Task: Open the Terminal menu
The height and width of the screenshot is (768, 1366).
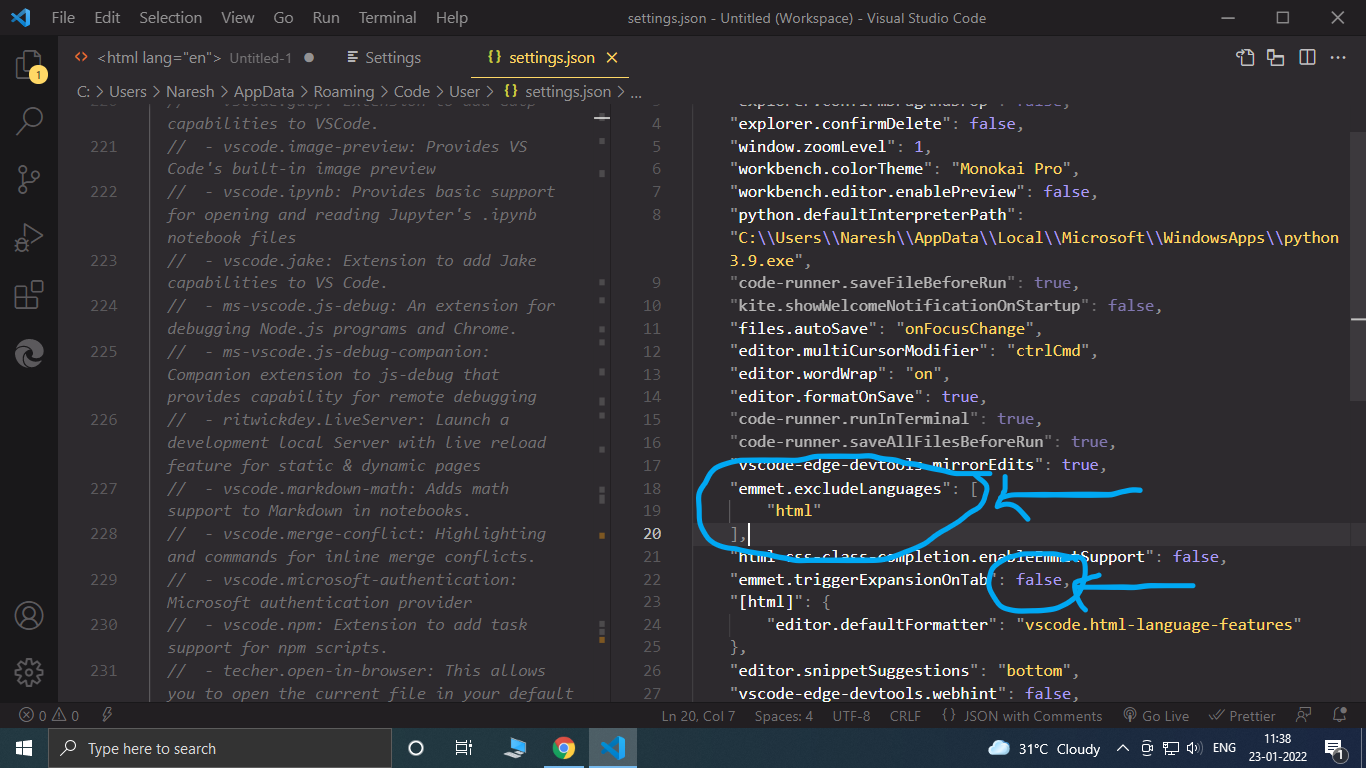Action: point(388,18)
